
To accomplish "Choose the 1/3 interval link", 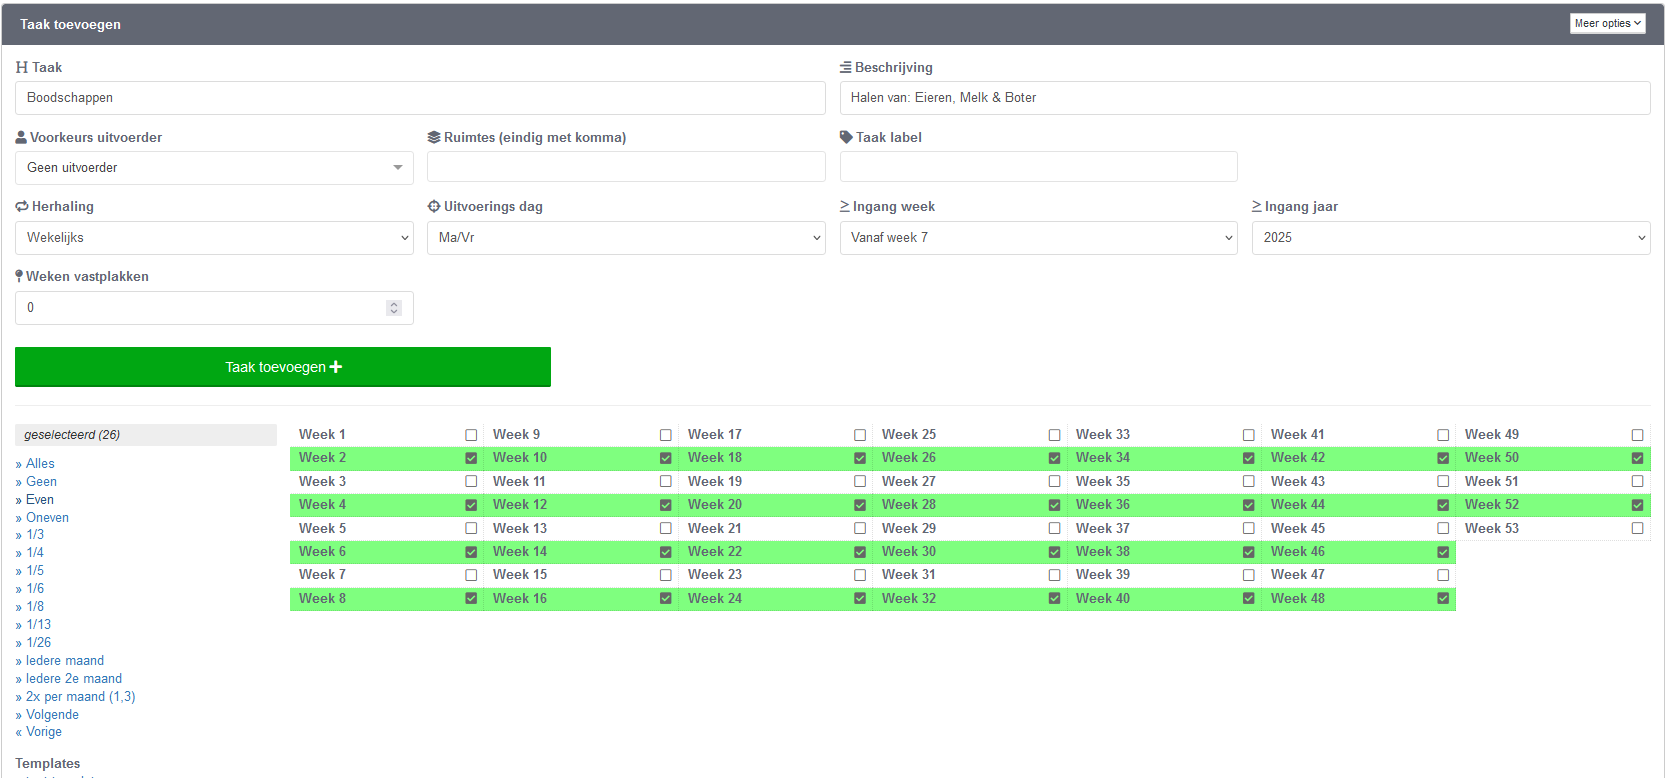I will 35,534.
